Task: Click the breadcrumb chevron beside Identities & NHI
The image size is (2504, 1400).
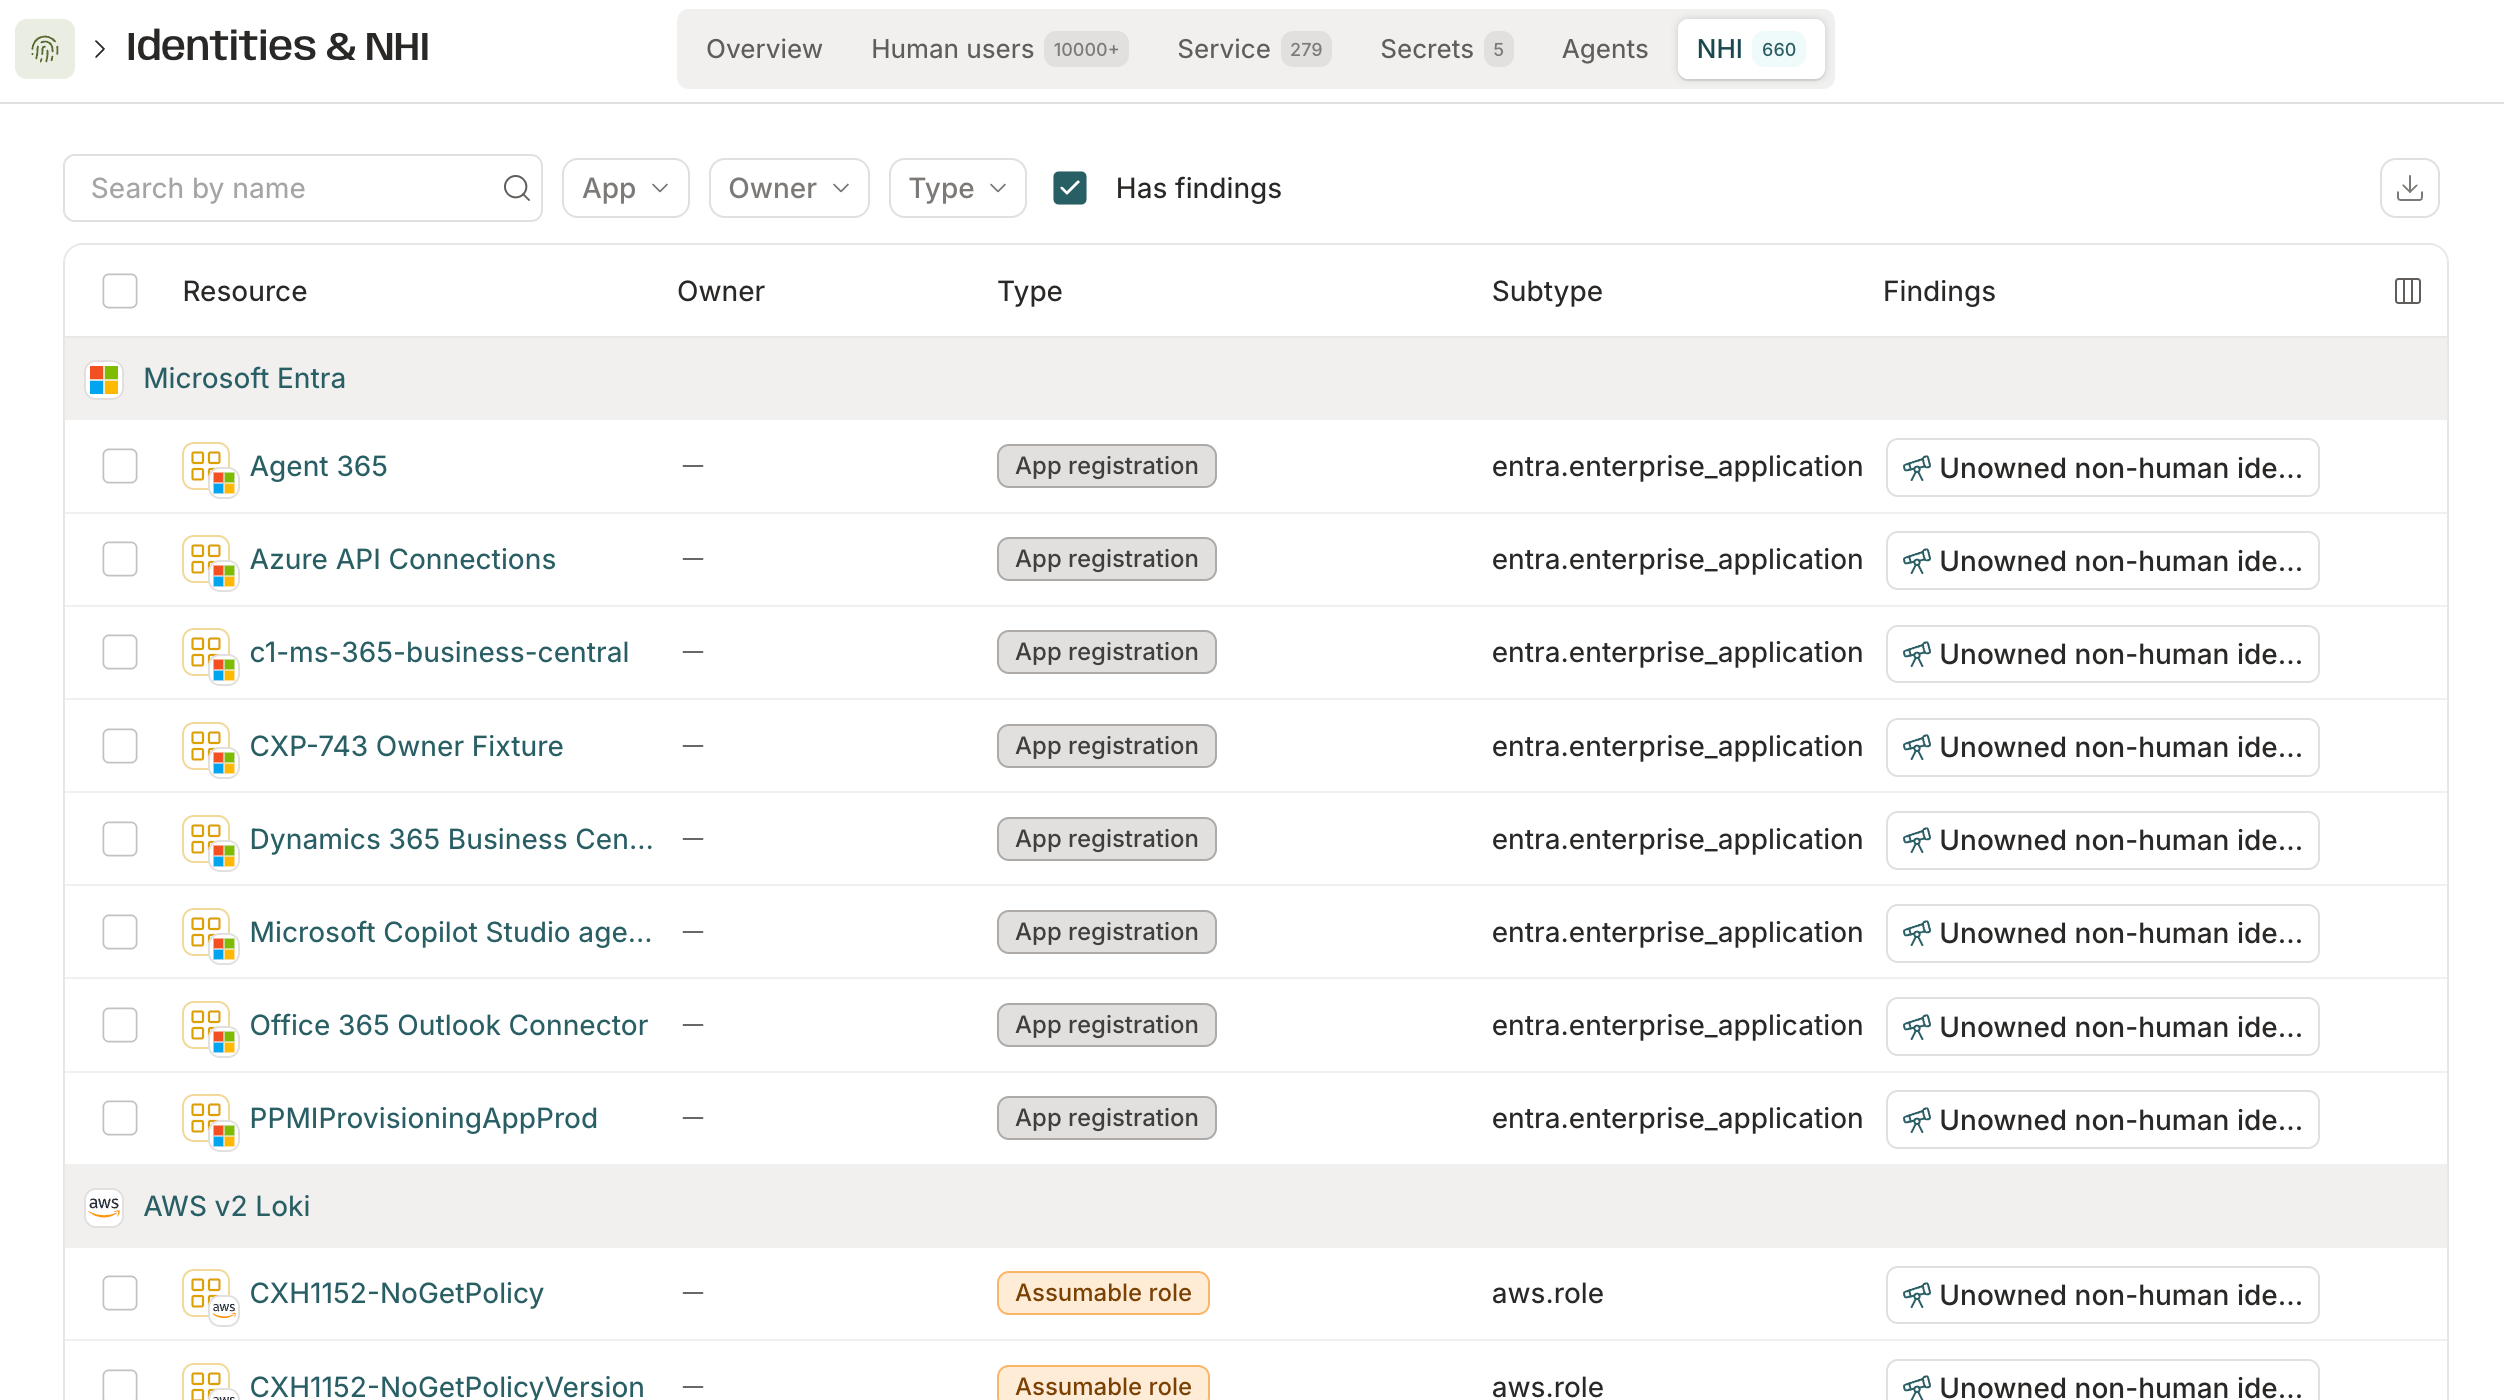Action: click(x=100, y=48)
